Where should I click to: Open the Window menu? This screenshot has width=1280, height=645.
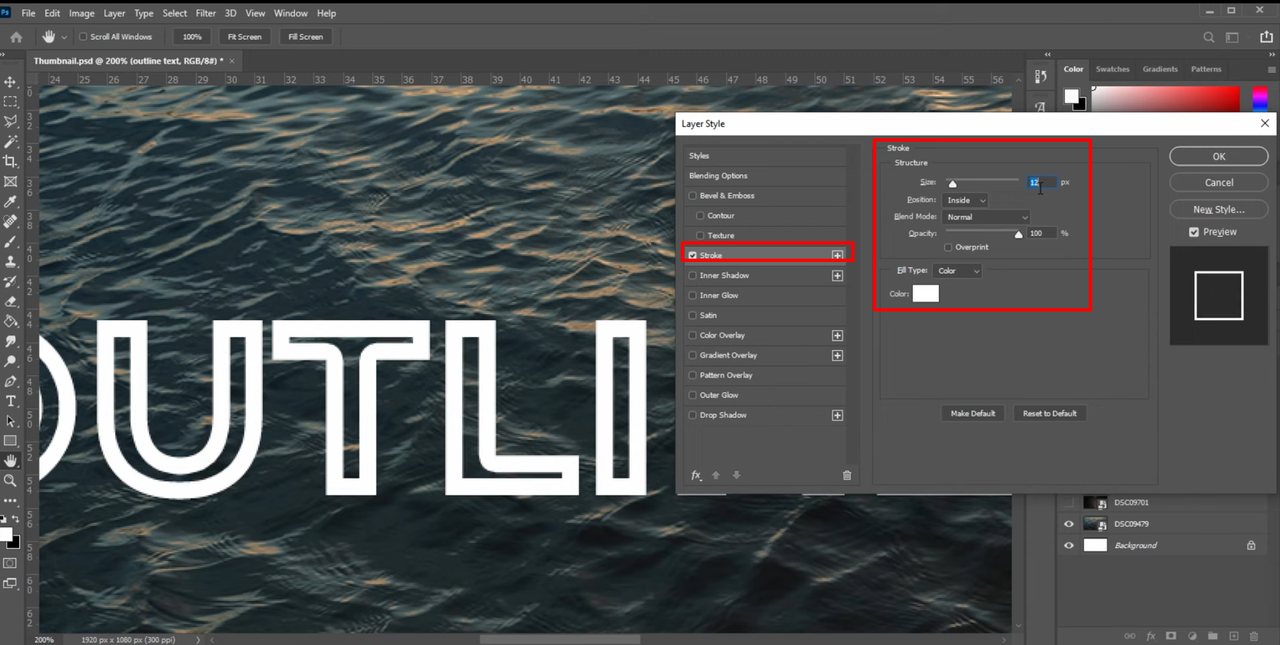(291, 13)
